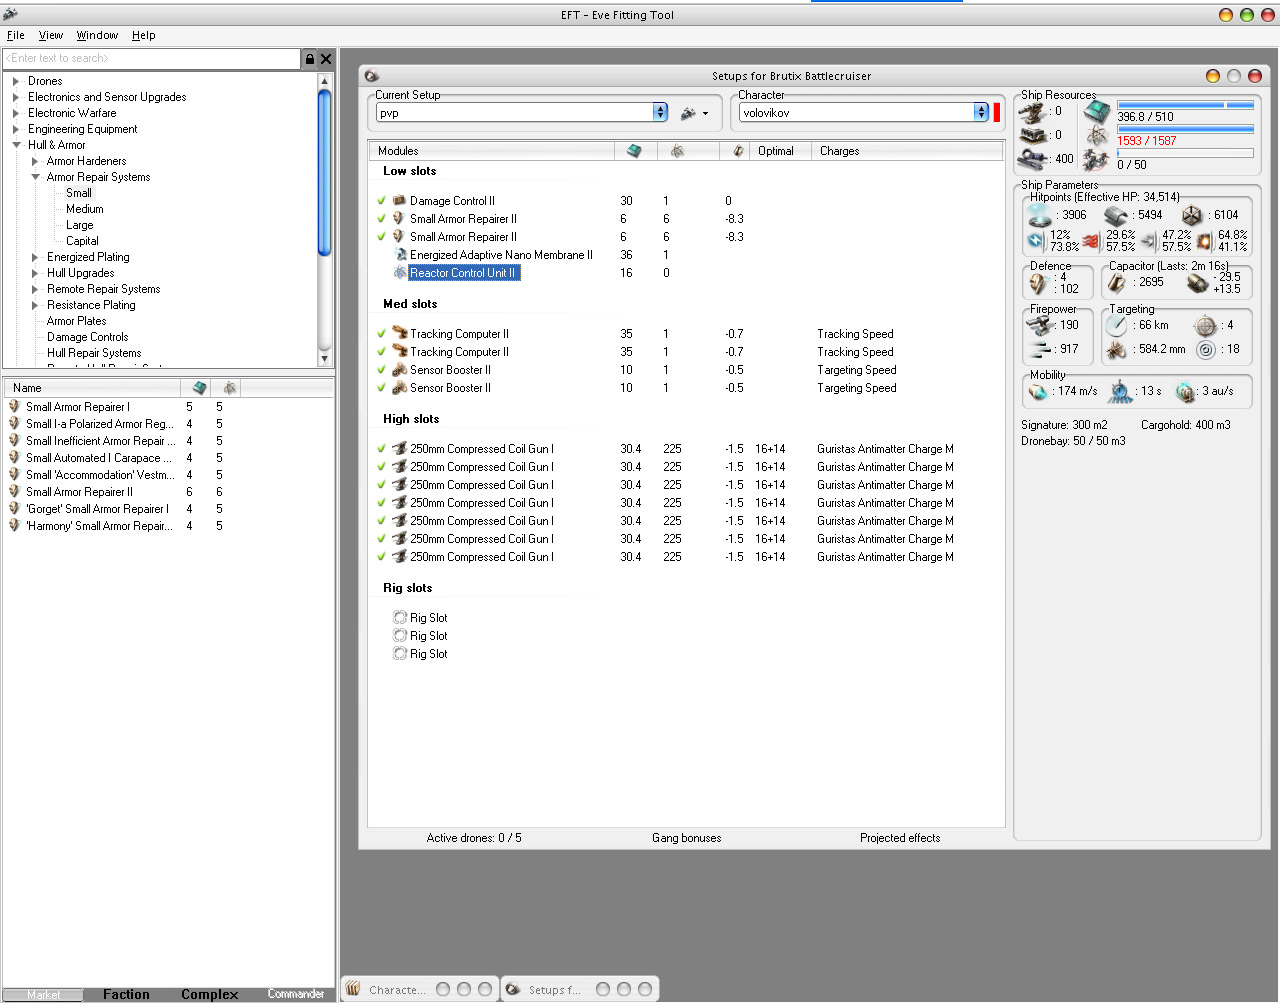This screenshot has width=1280, height=1004.
Task: Open the Window menu
Action: coord(97,35)
